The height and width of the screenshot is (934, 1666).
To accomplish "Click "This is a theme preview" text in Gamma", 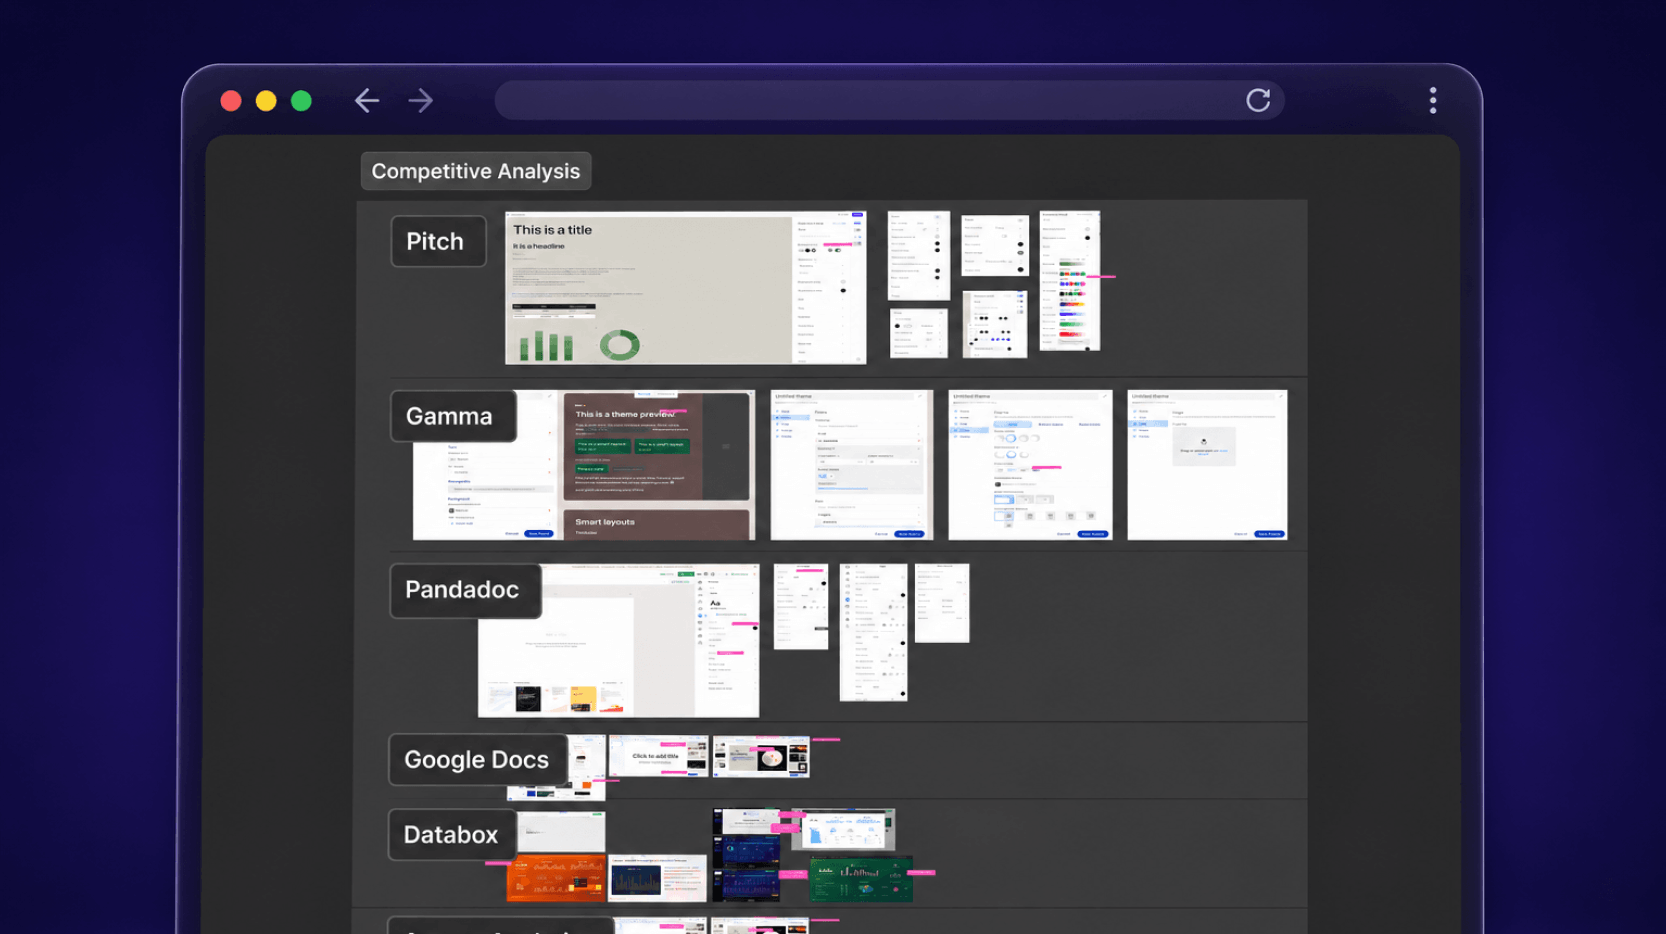I will click(x=625, y=414).
